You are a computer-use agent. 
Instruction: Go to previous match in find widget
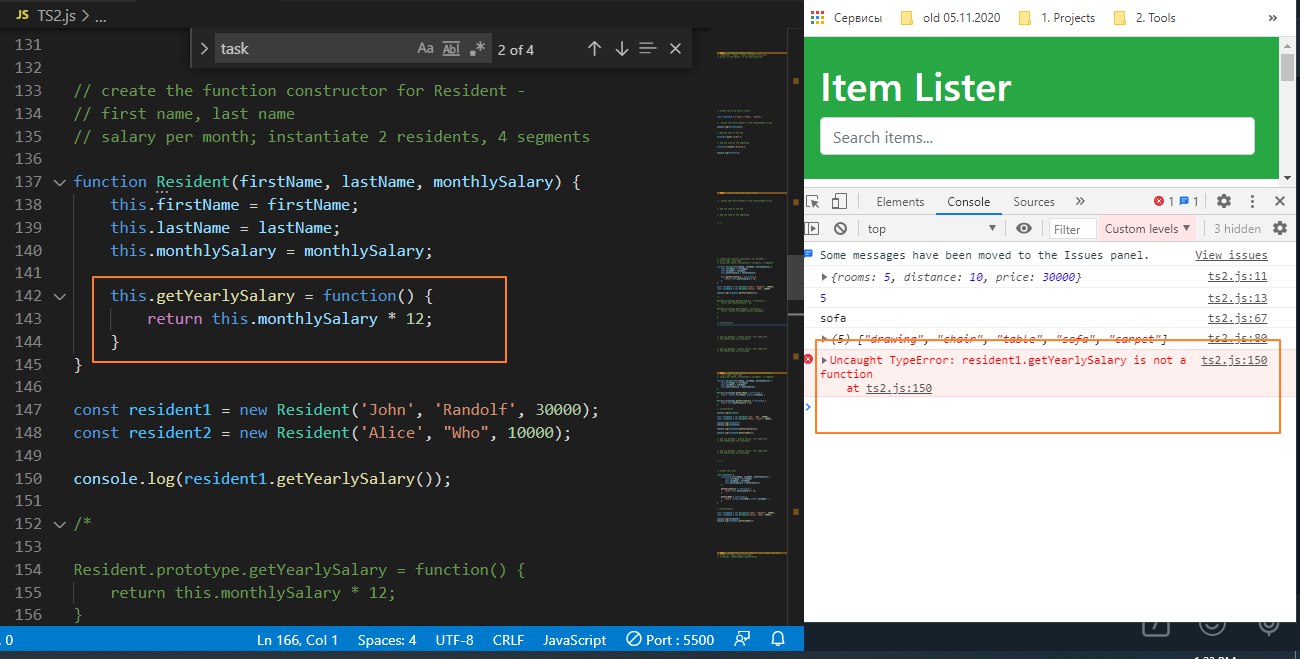(x=594, y=49)
